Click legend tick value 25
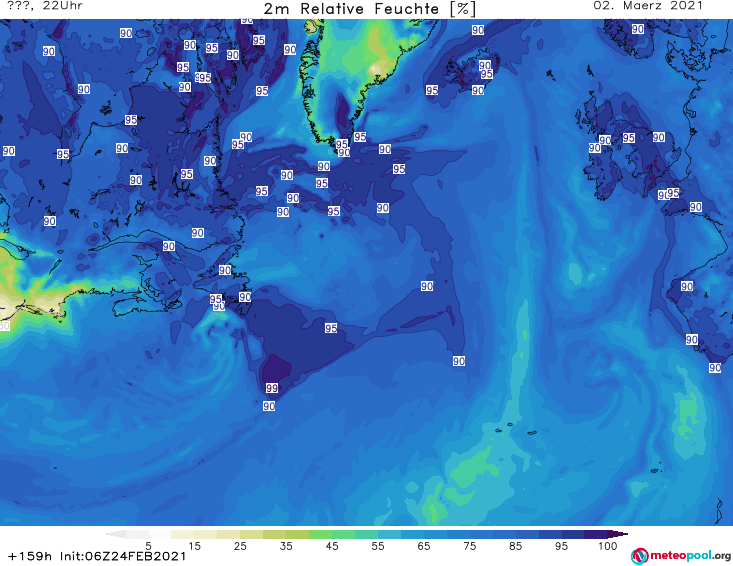The image size is (733, 566). (240, 546)
